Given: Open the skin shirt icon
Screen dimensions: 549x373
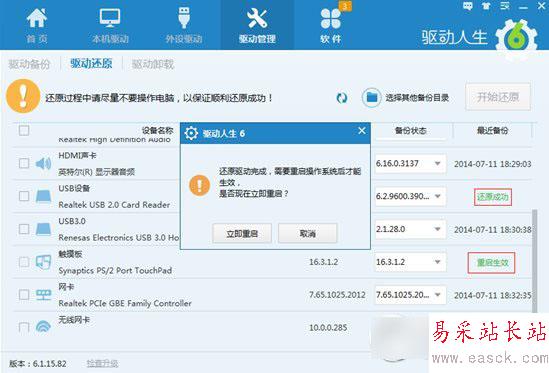Looking at the screenshot, I should (x=486, y=6).
